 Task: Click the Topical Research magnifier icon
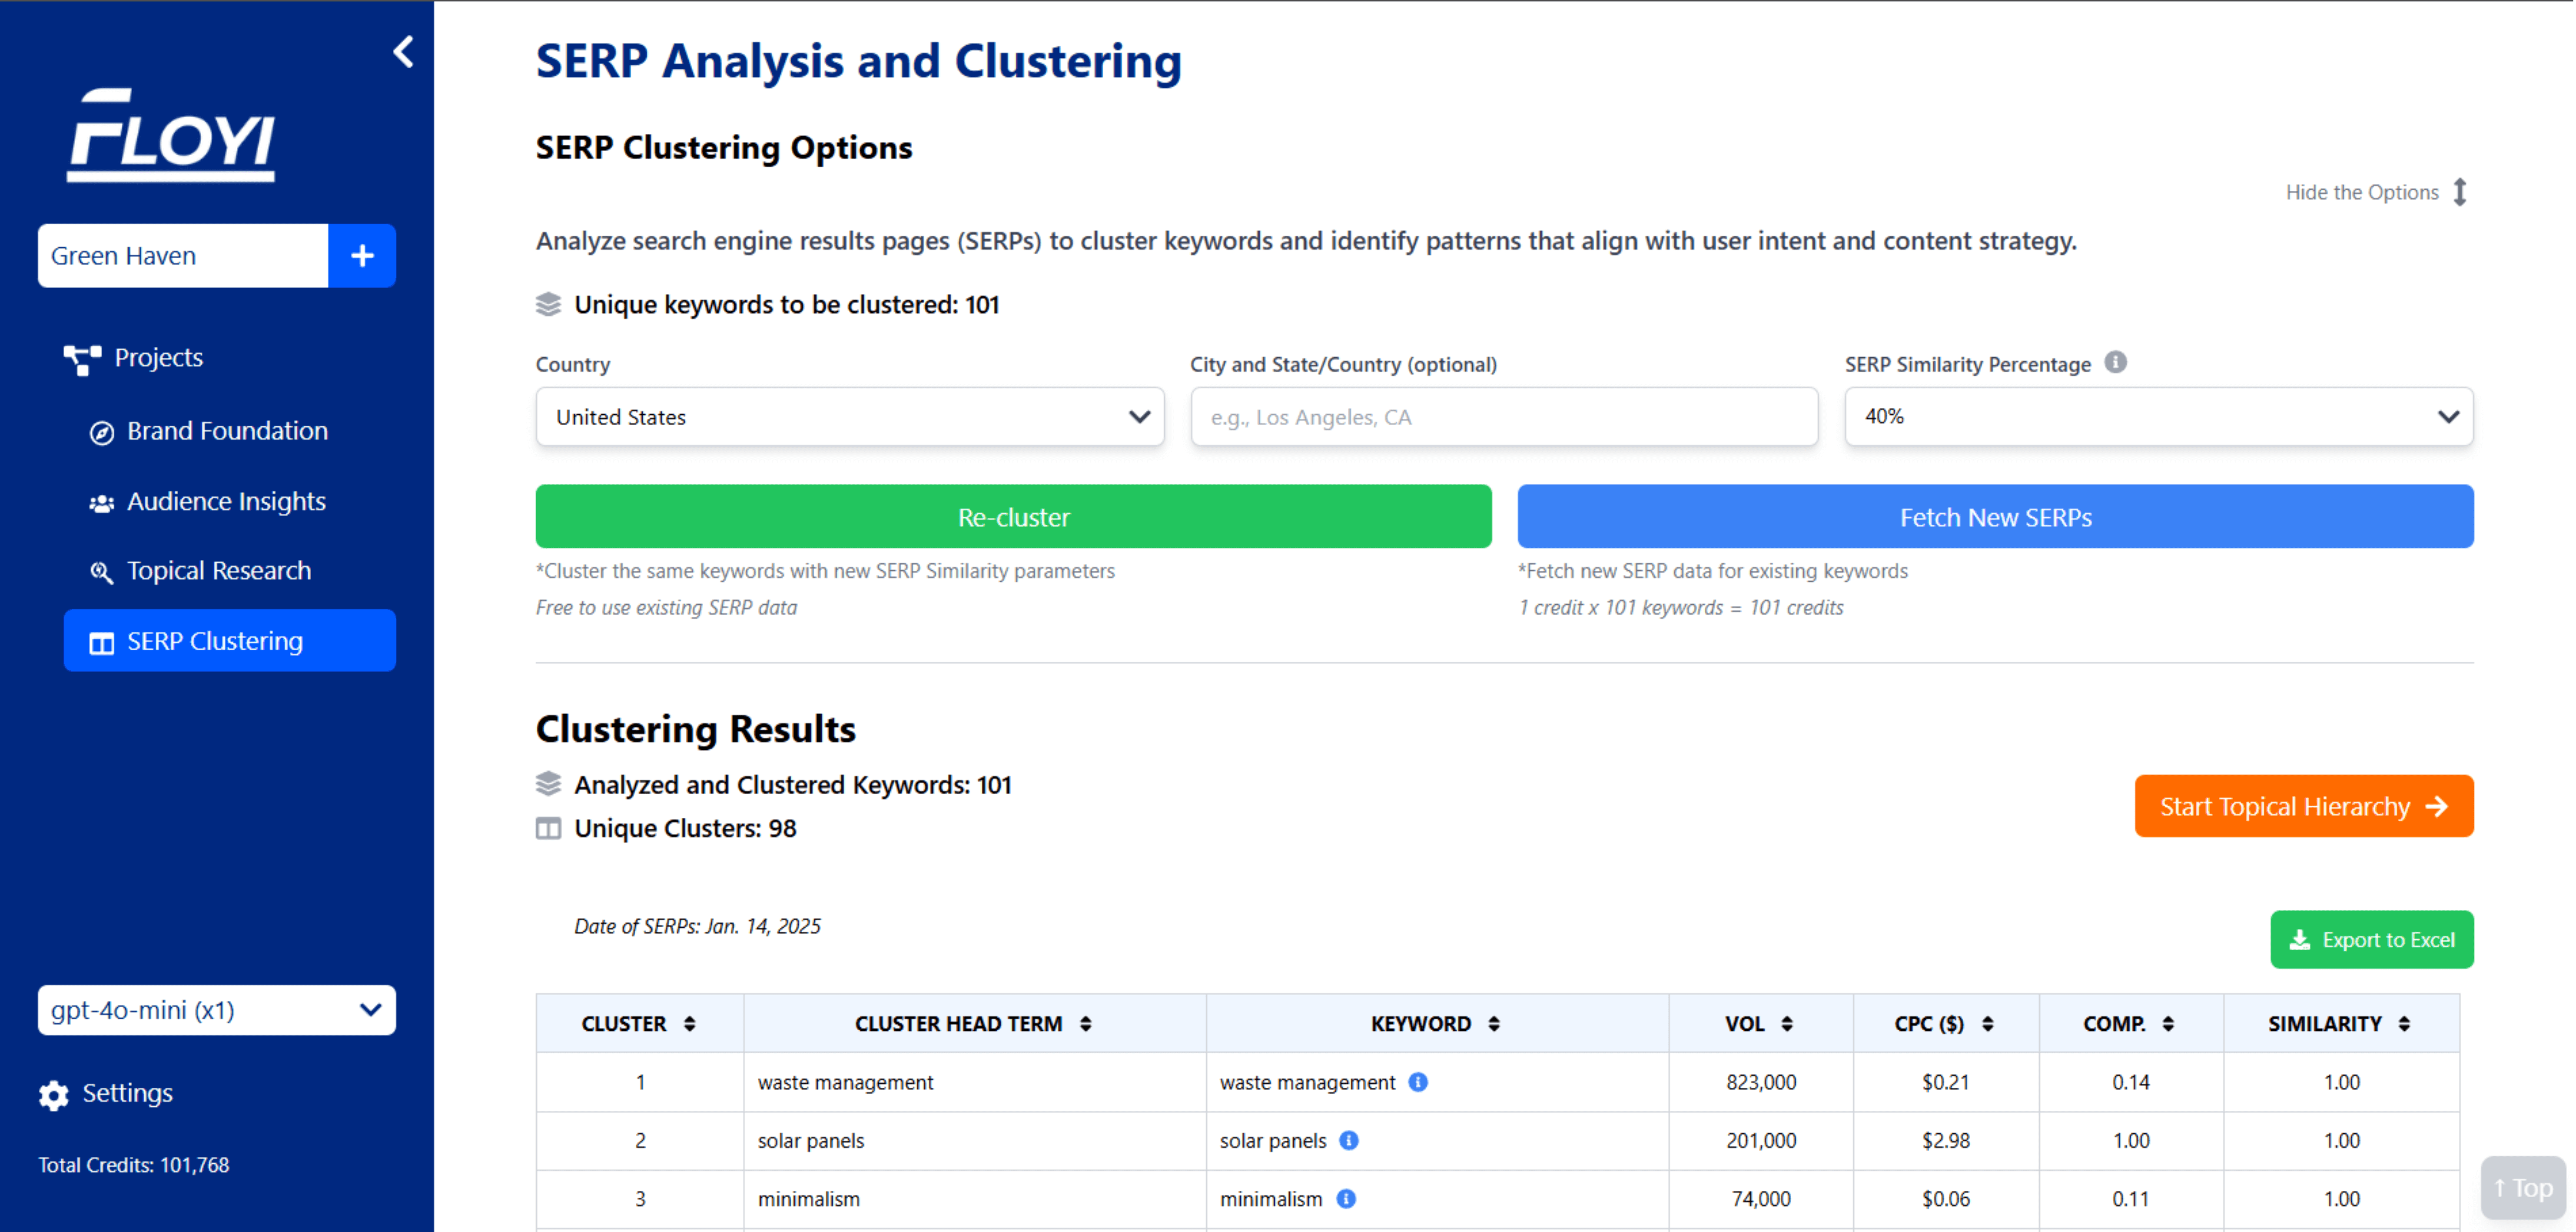pyautogui.click(x=102, y=572)
